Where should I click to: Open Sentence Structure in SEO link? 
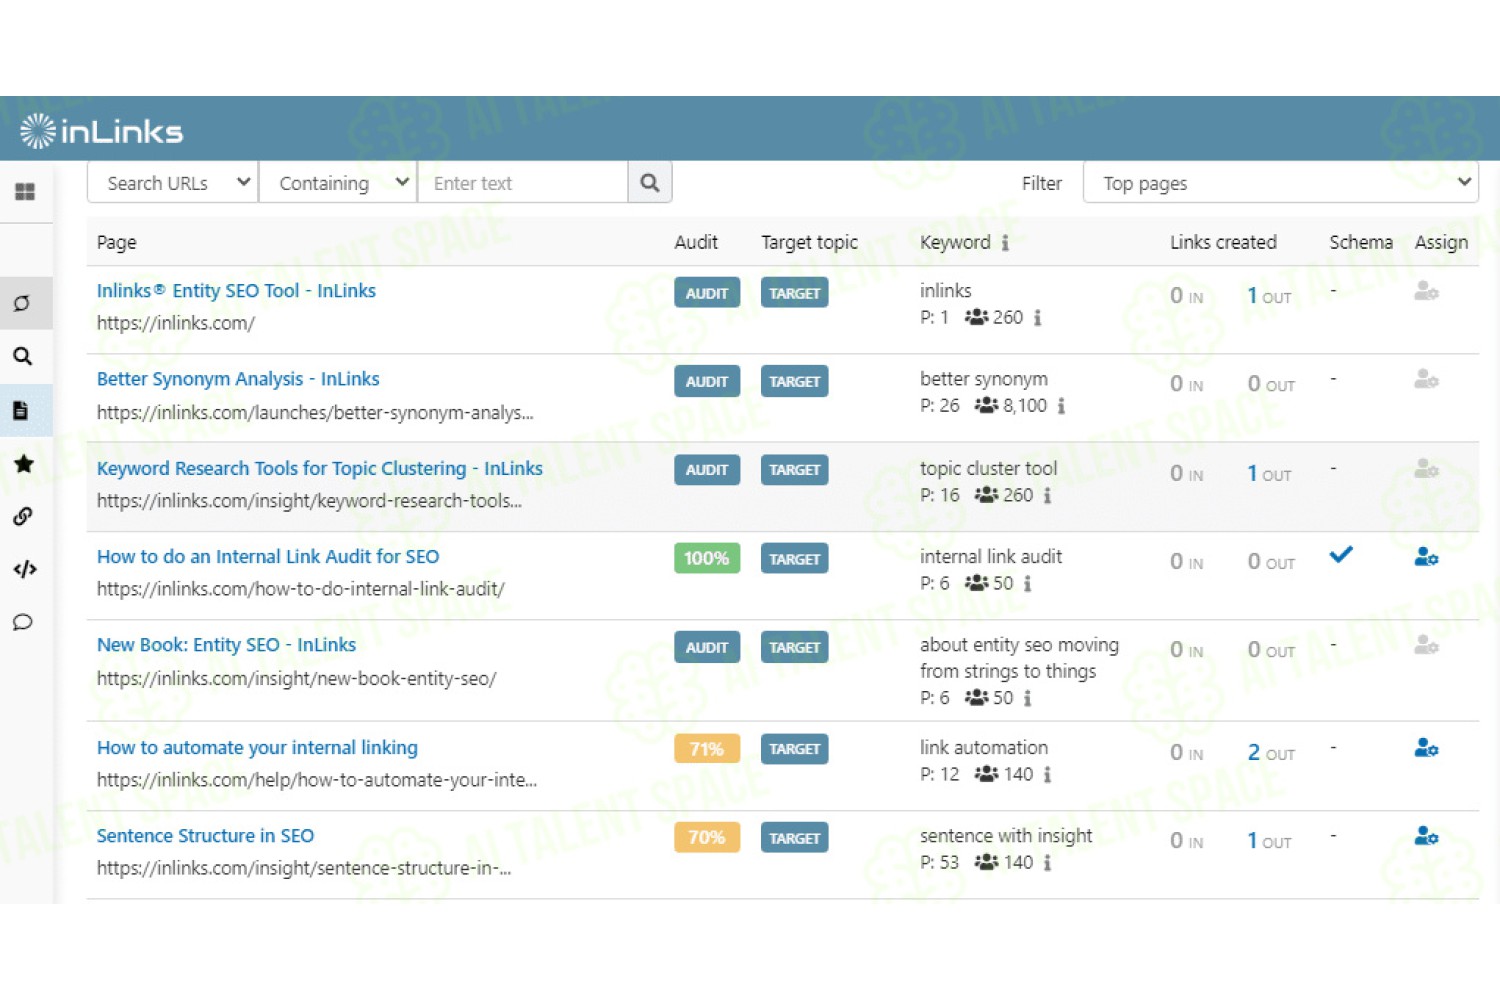205,836
